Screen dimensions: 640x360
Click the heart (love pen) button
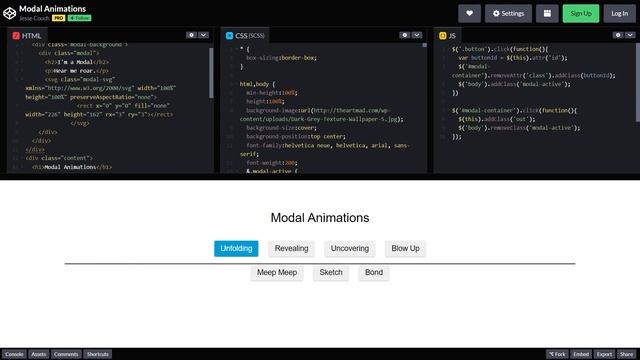pyautogui.click(x=469, y=13)
